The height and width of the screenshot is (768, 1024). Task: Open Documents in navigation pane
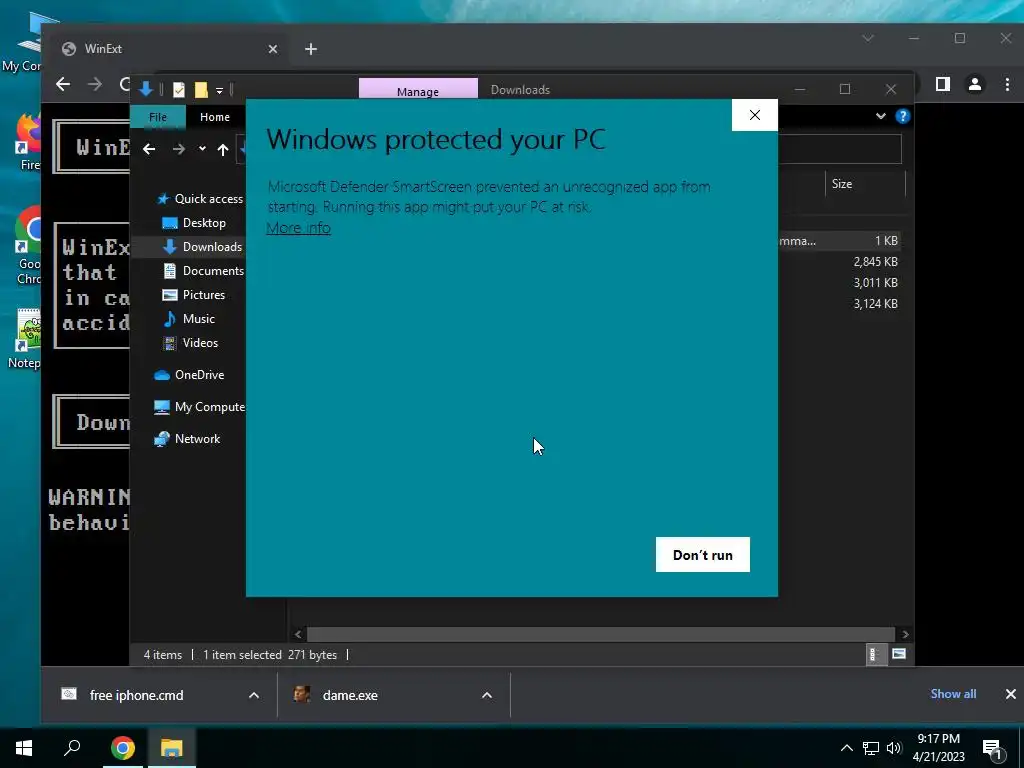203,270
